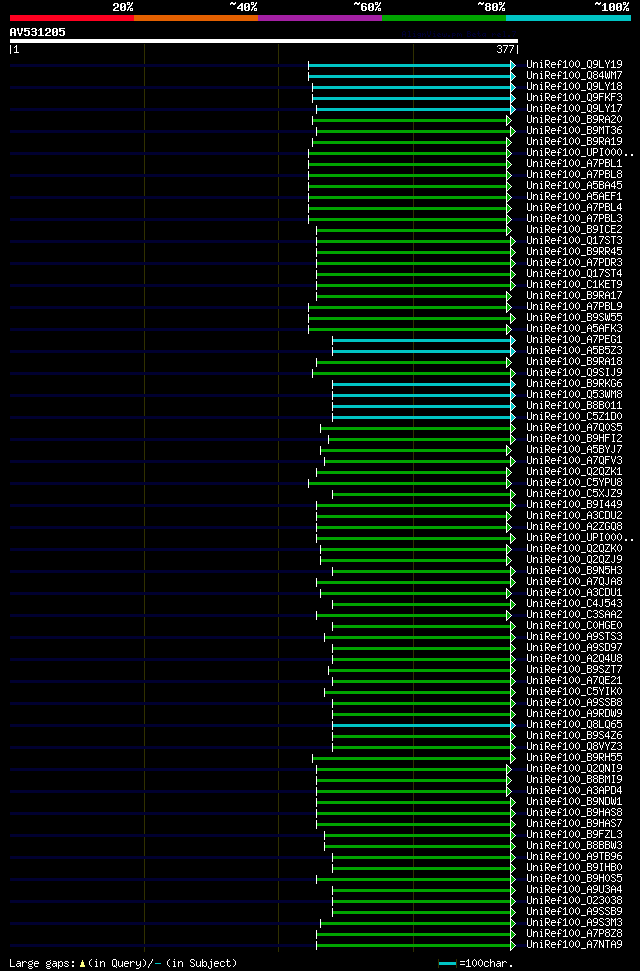Open hit UniRef100_Q9LY17
Viewport: 640px width, 971px height.
pos(574,108)
